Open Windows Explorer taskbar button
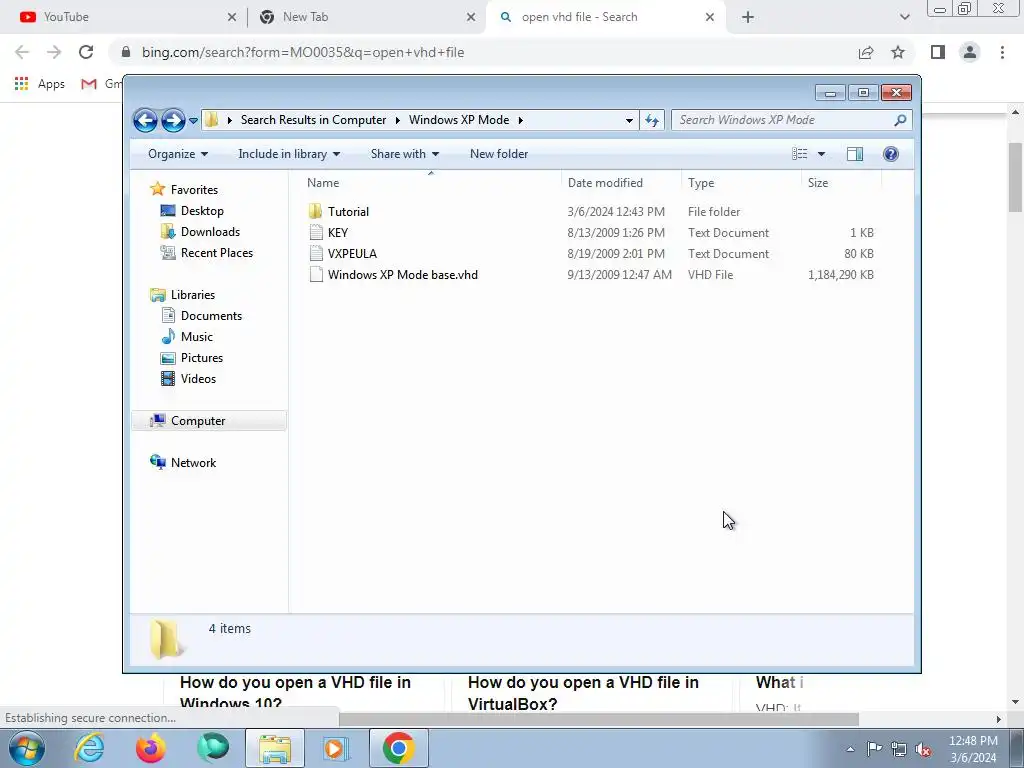The width and height of the screenshot is (1024, 768). 275,748
